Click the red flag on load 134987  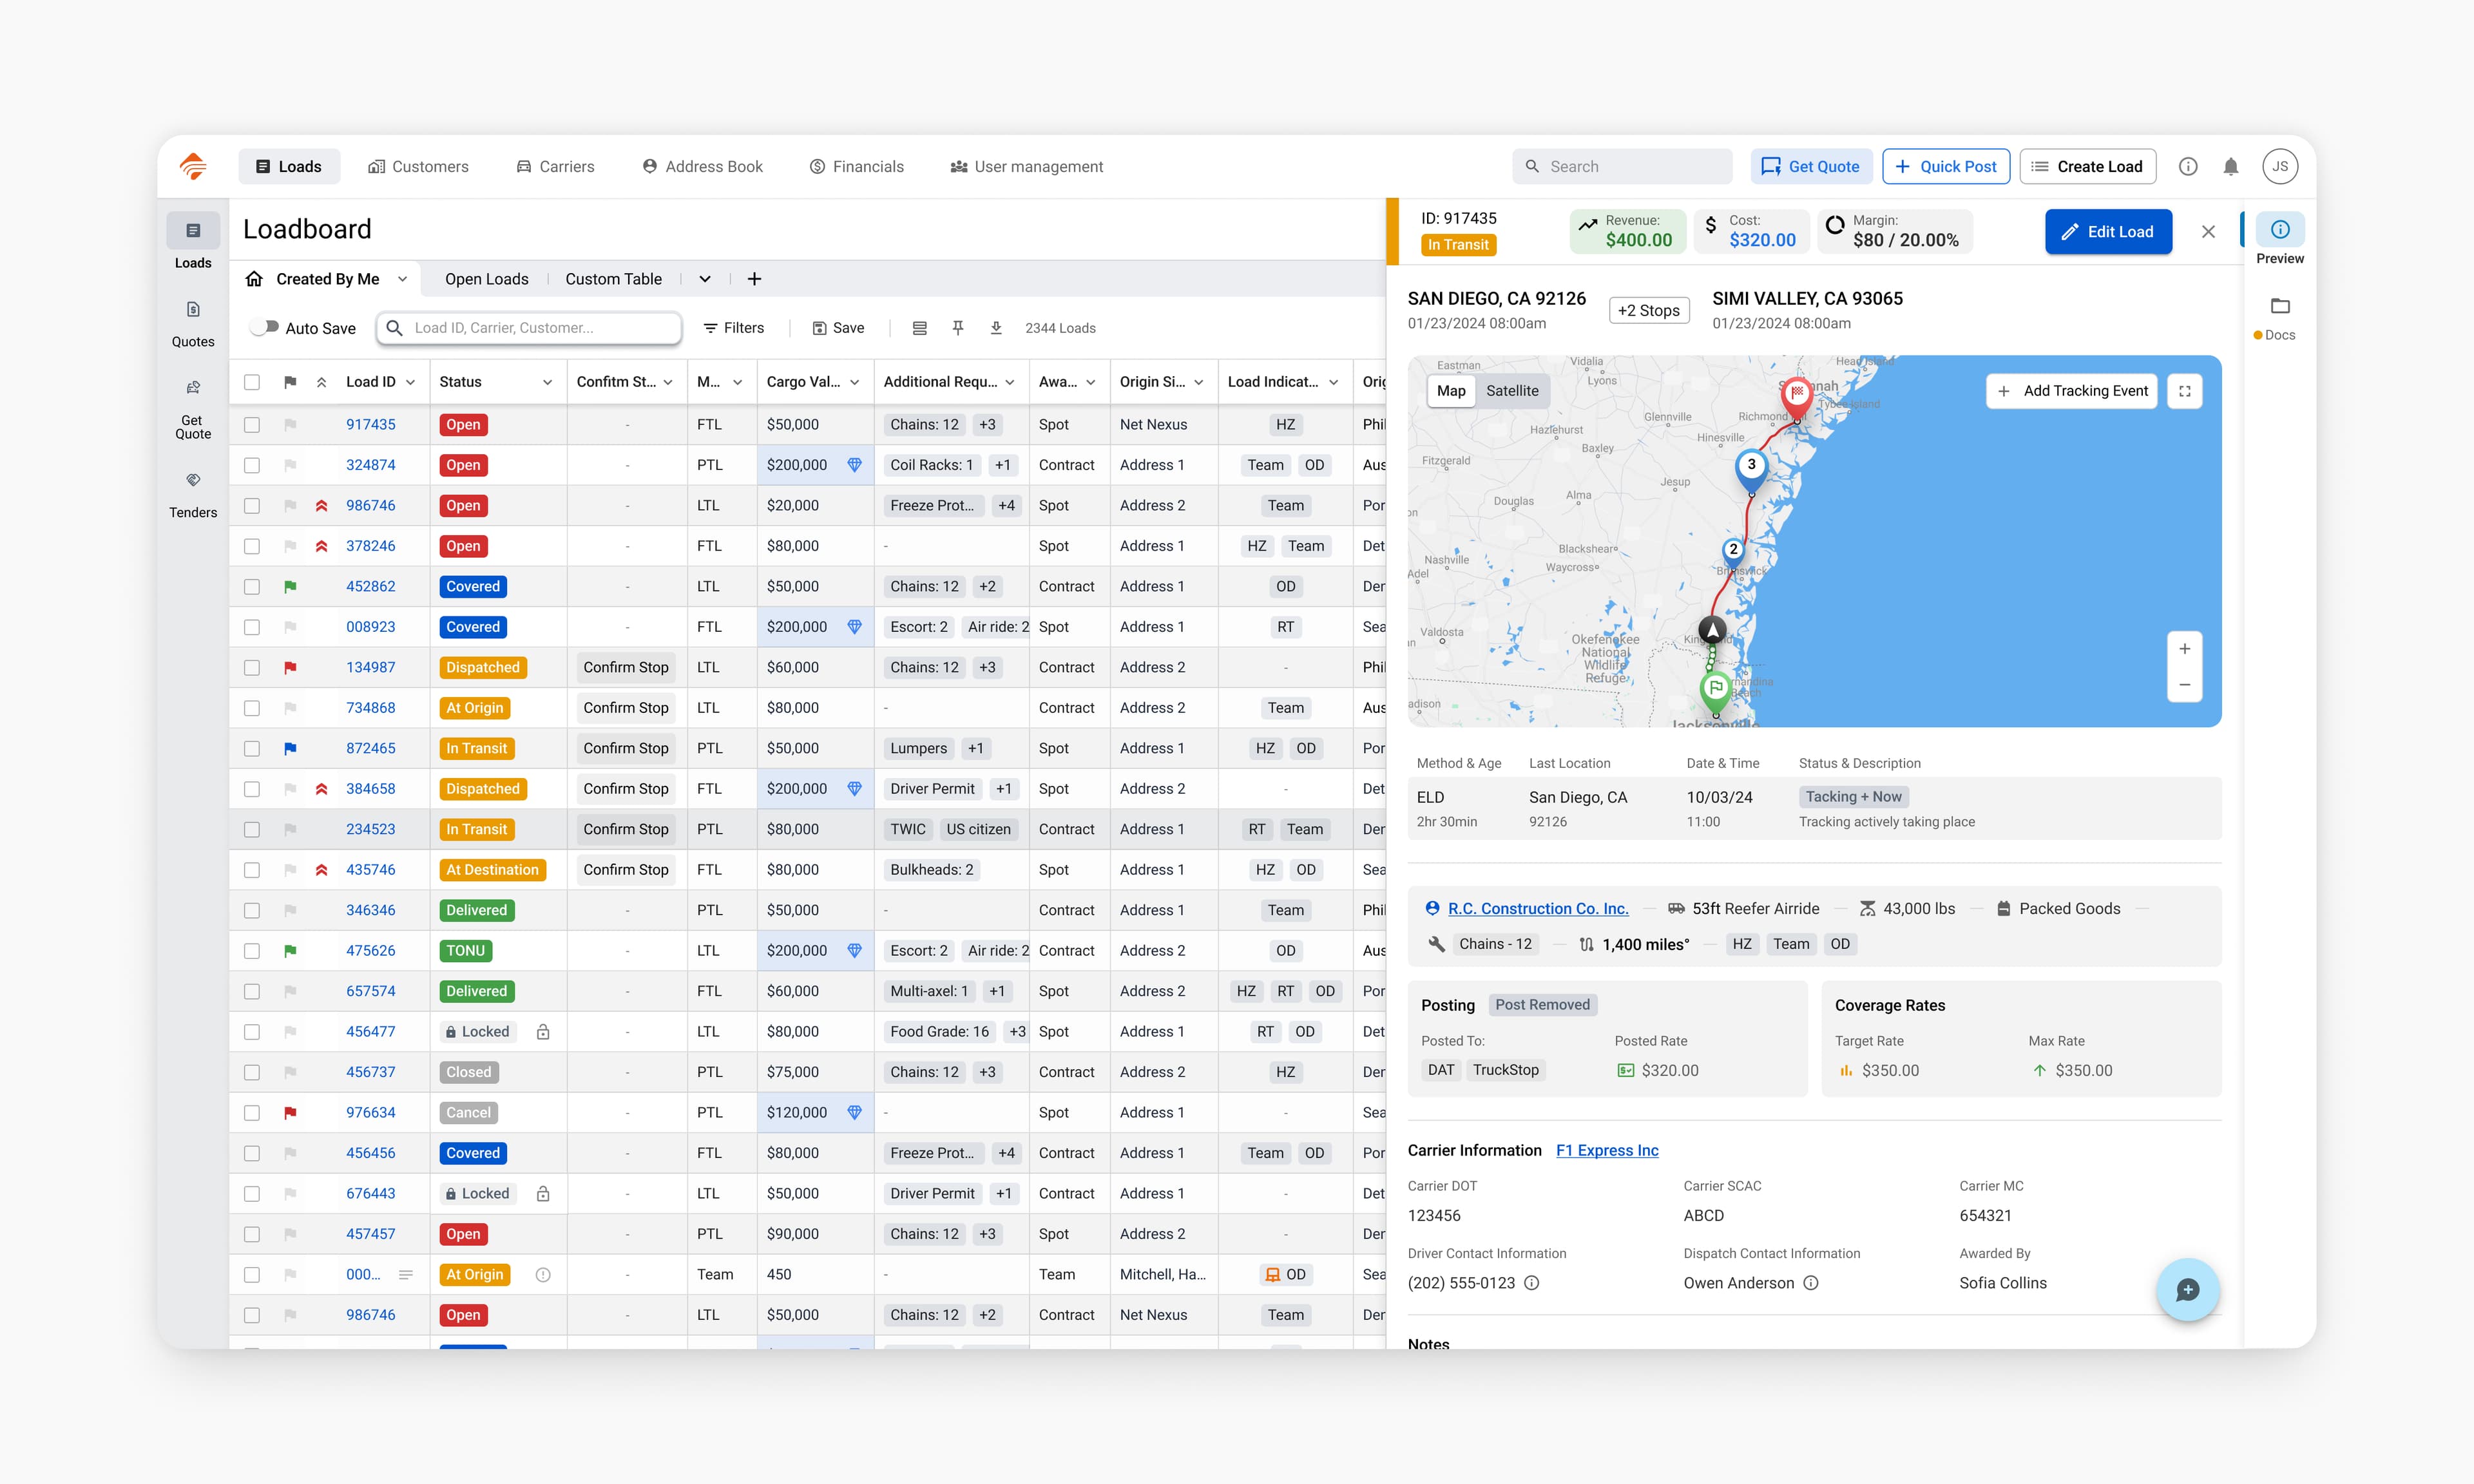coord(290,668)
